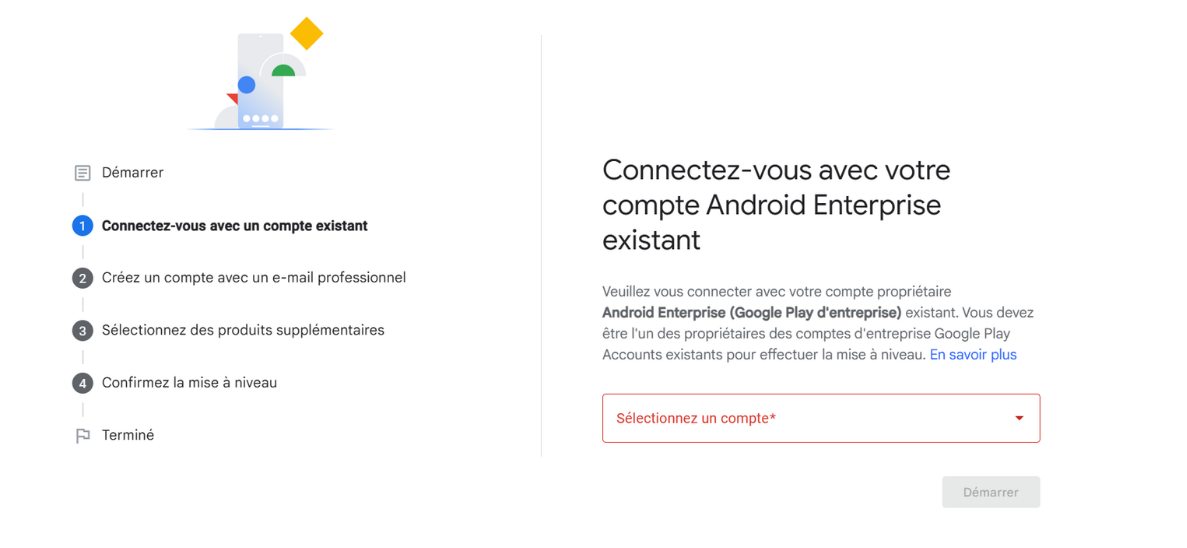The height and width of the screenshot is (548, 1187).
Task: Click the blue step 1 circle icon
Action: (82, 226)
